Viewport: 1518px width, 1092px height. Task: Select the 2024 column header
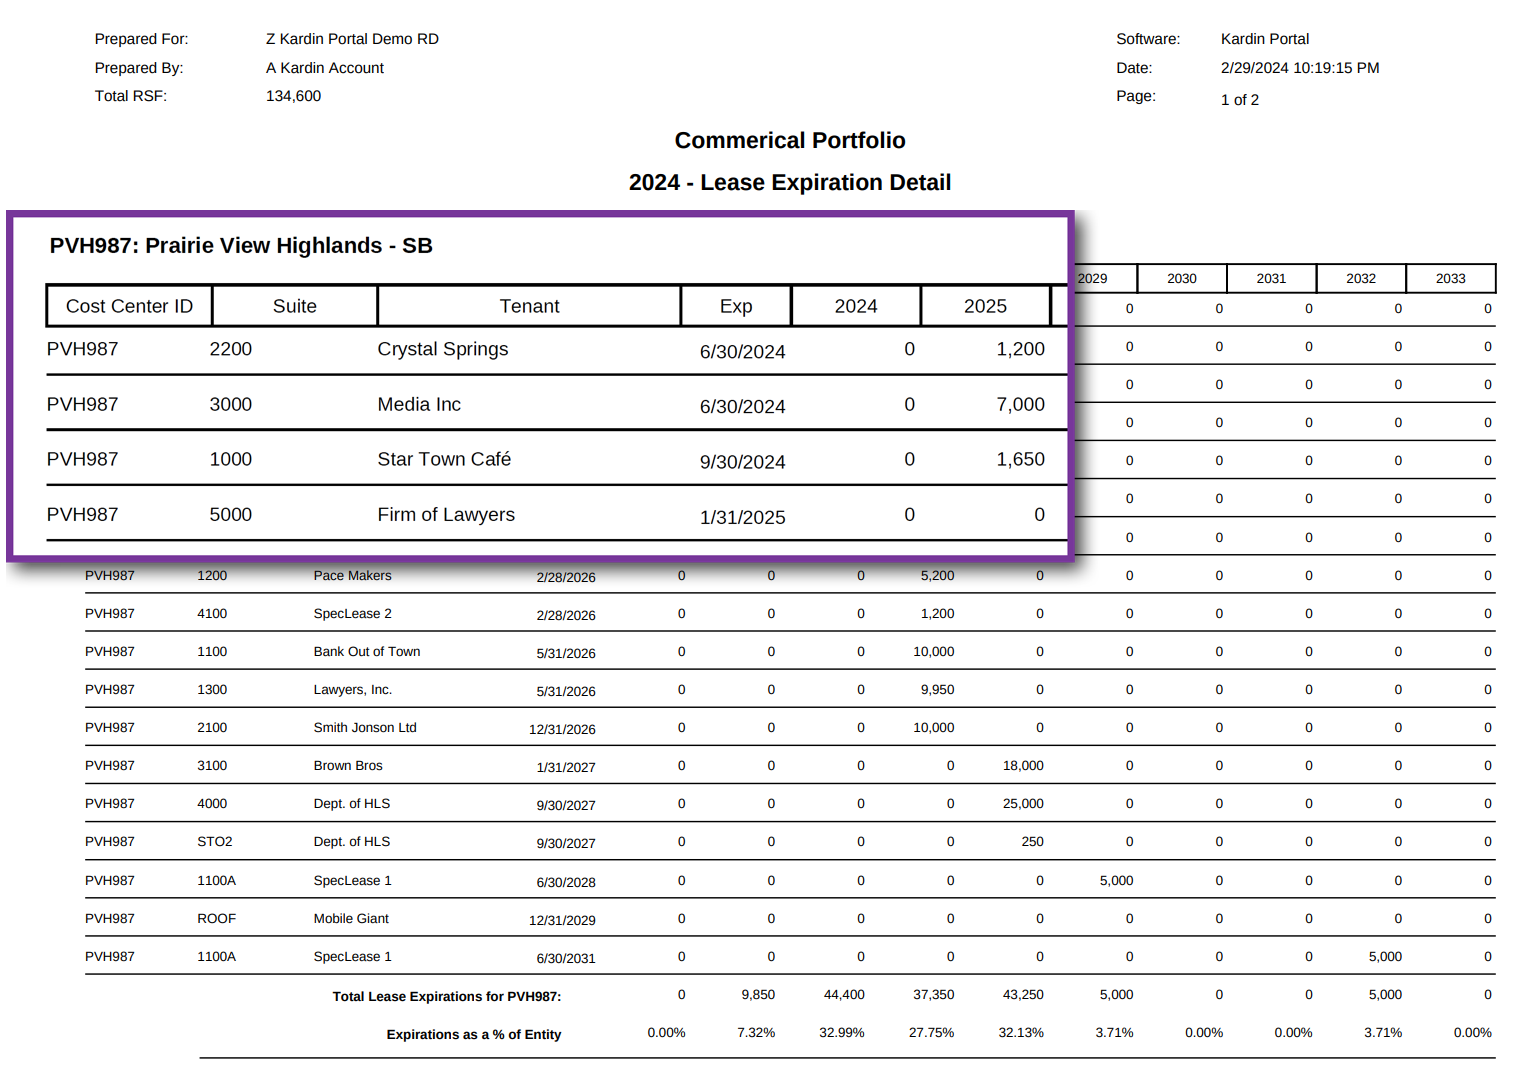point(855,306)
